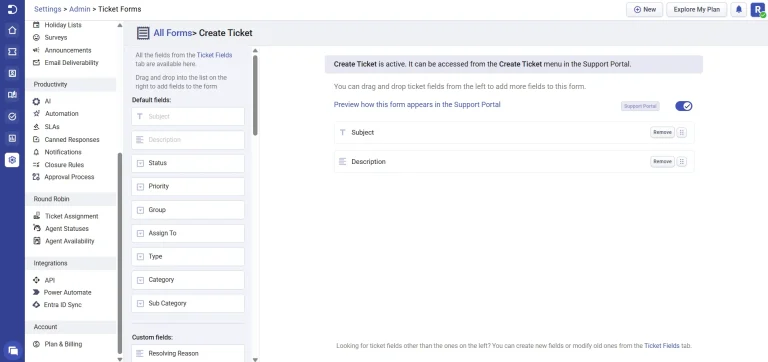
Task: Remove the Subject field from form
Action: click(x=662, y=132)
